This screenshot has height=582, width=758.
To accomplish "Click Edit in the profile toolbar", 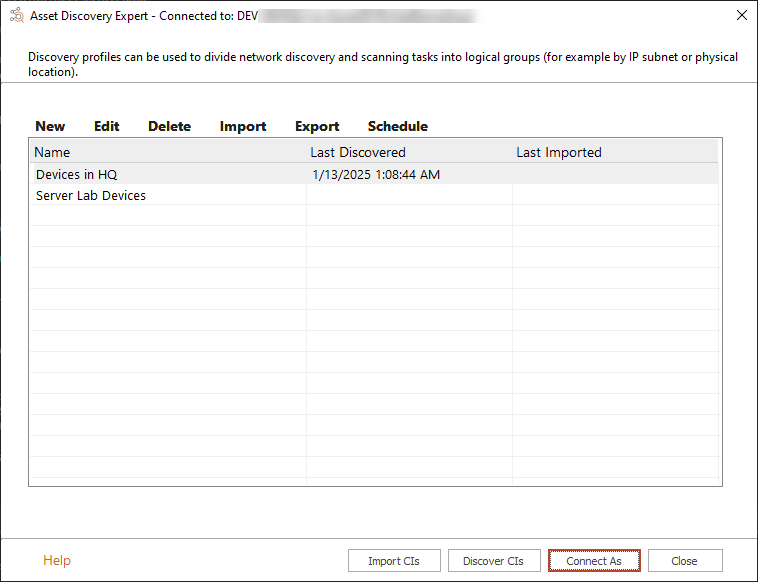I will 107,126.
